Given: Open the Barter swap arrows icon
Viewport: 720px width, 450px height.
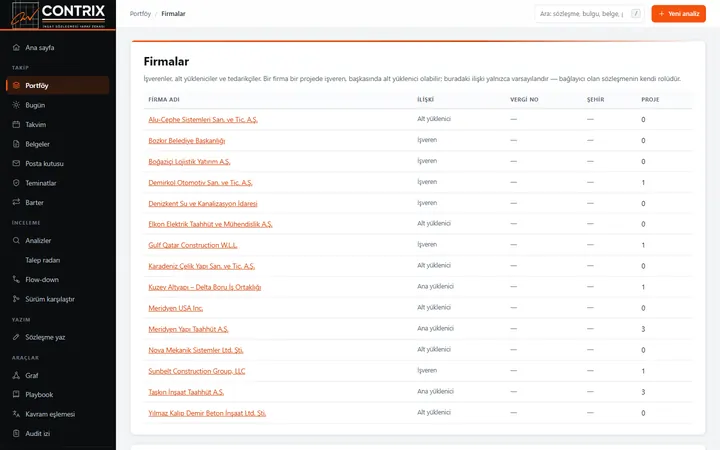Looking at the screenshot, I should [x=16, y=202].
